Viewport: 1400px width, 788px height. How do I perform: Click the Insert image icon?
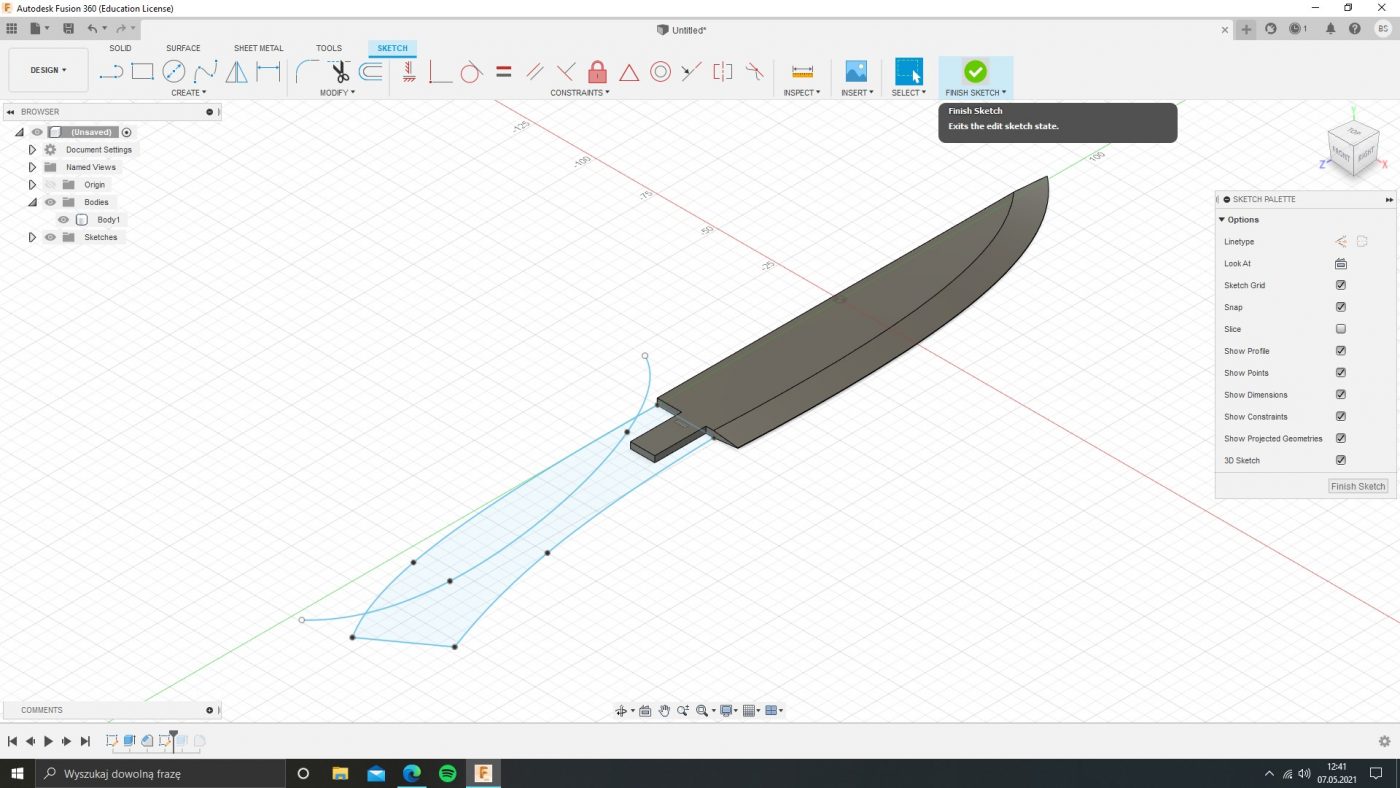[x=856, y=72]
